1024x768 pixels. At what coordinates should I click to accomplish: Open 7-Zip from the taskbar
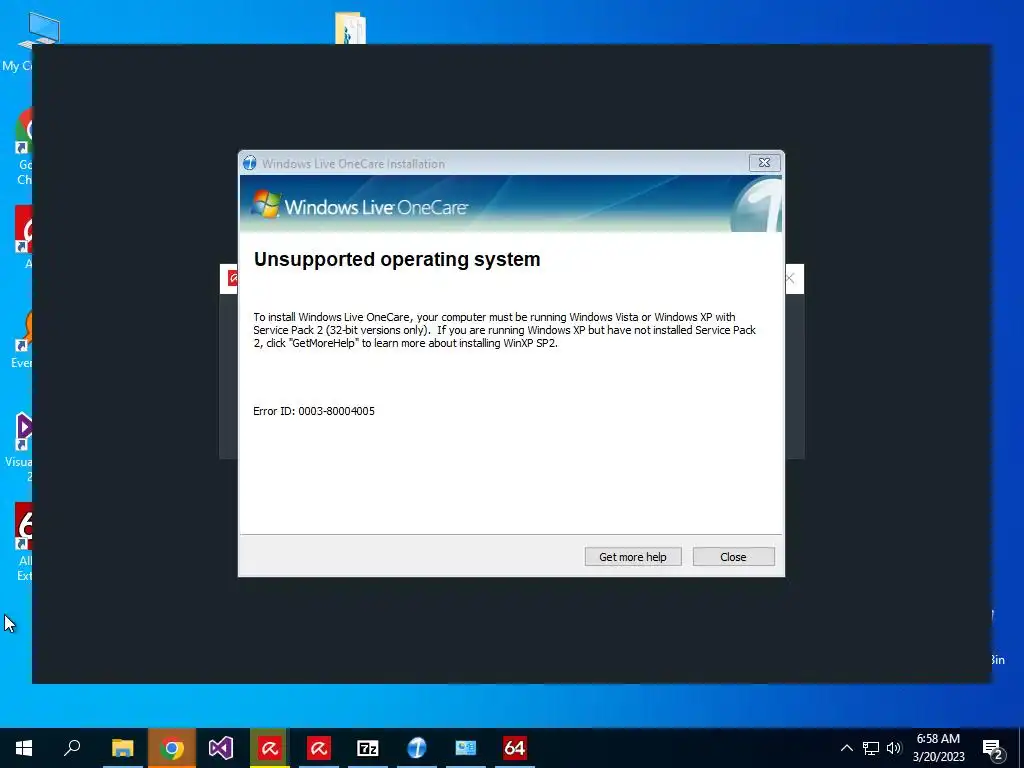coord(368,748)
